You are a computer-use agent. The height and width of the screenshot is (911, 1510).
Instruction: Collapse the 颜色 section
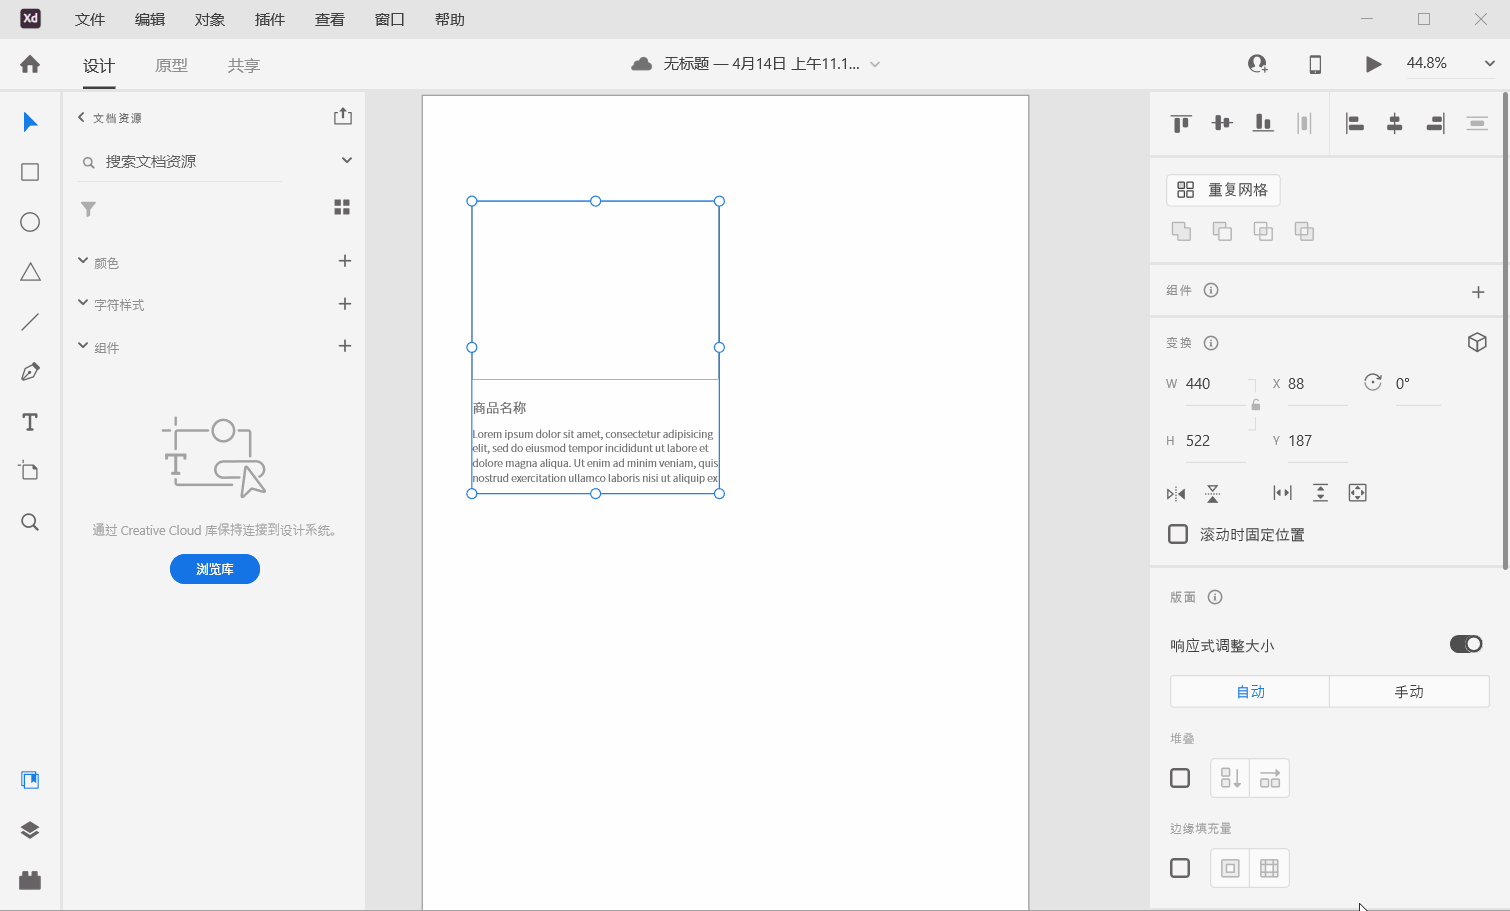pyautogui.click(x=83, y=261)
